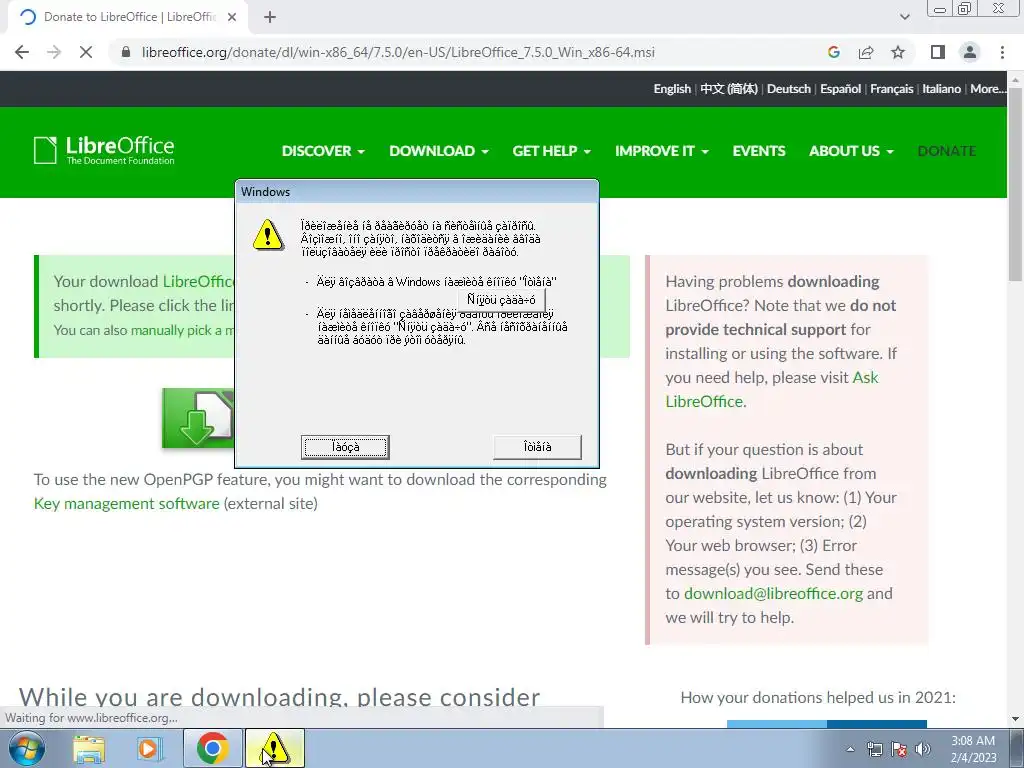Click the 'While you are downloading' heading
The image size is (1024, 768).
point(280,697)
